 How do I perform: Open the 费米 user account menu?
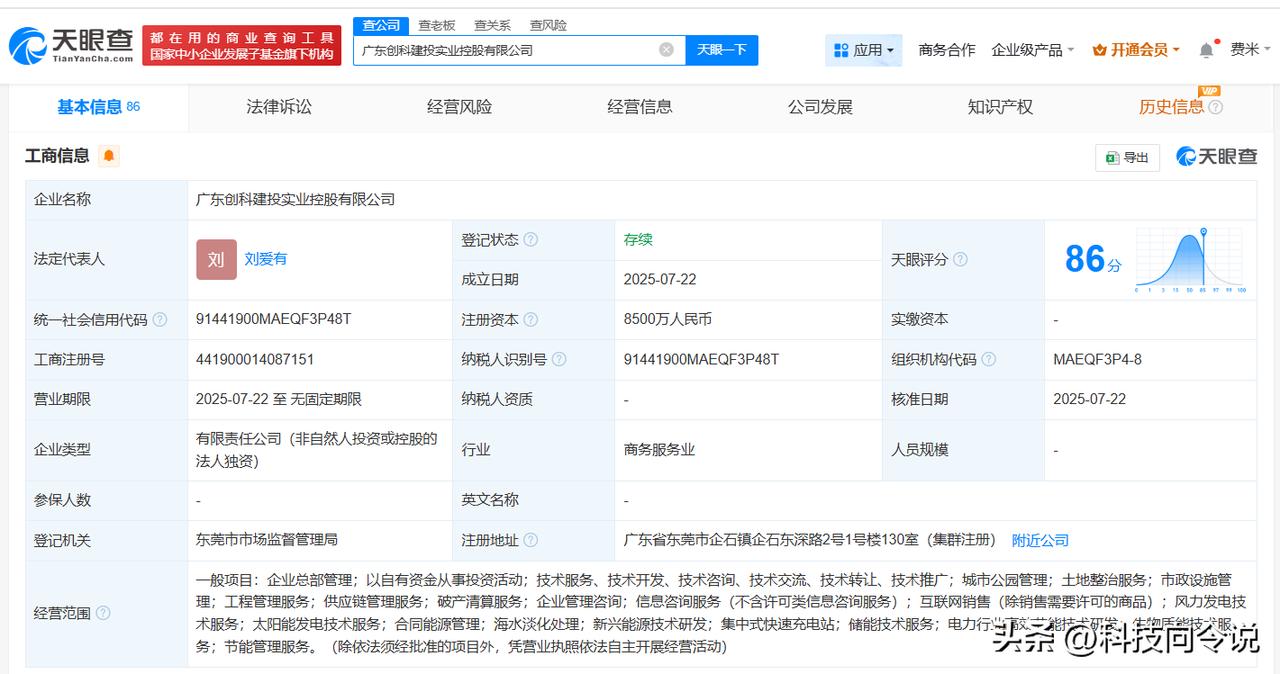point(1251,50)
